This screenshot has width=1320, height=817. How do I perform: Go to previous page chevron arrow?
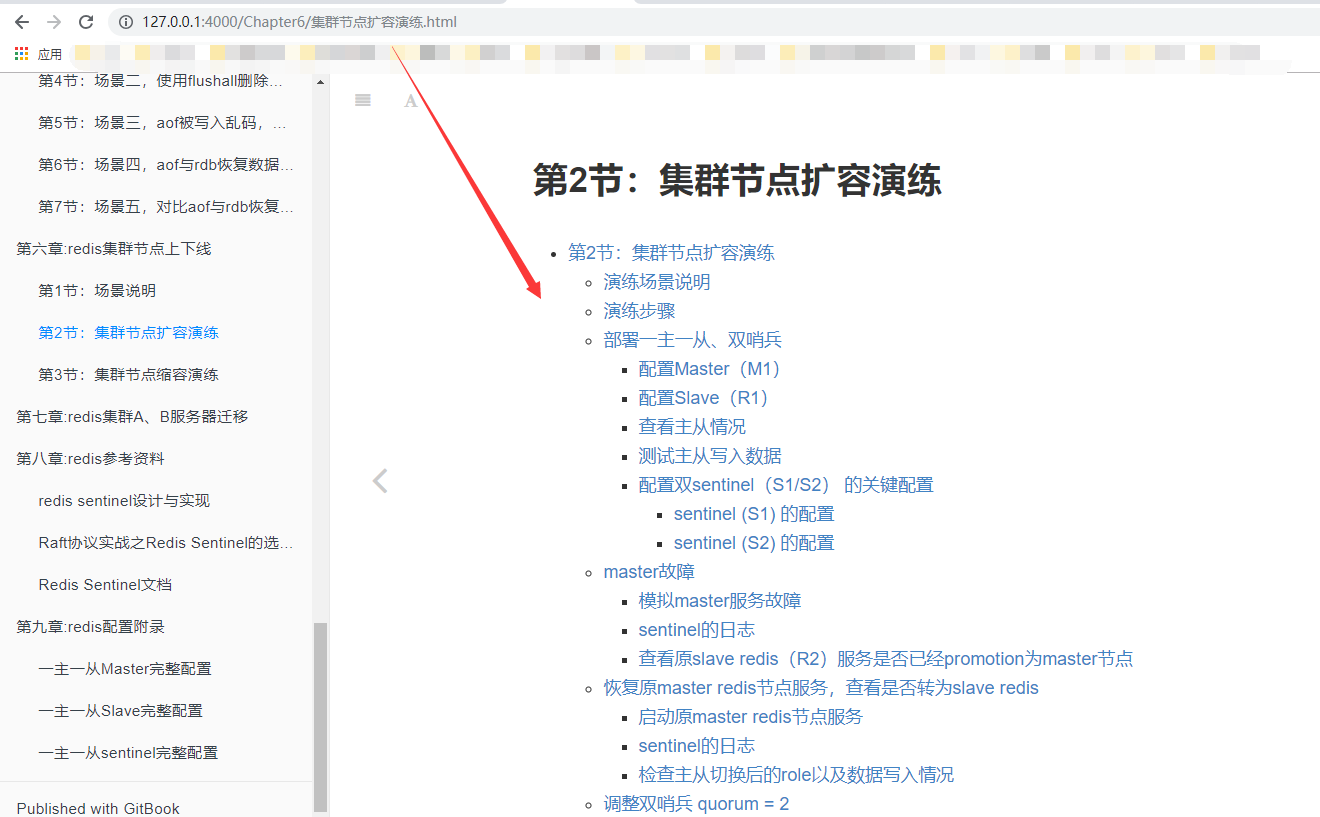[x=380, y=481]
